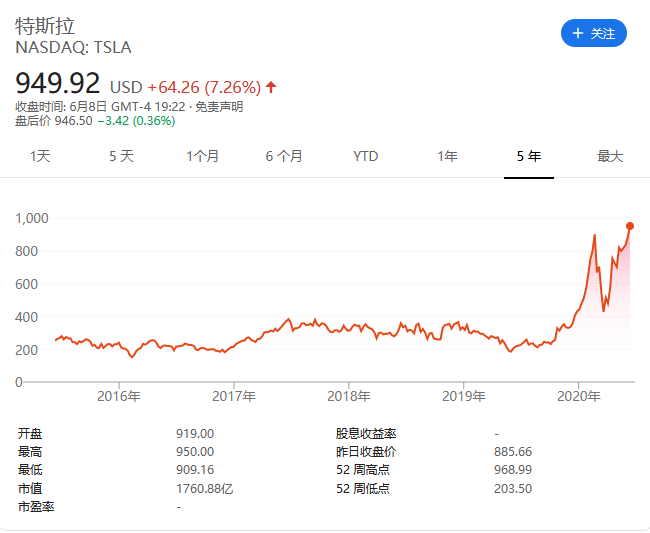Show the 6 个月 chart range
Viewport: 650px width, 533px height.
[284, 156]
